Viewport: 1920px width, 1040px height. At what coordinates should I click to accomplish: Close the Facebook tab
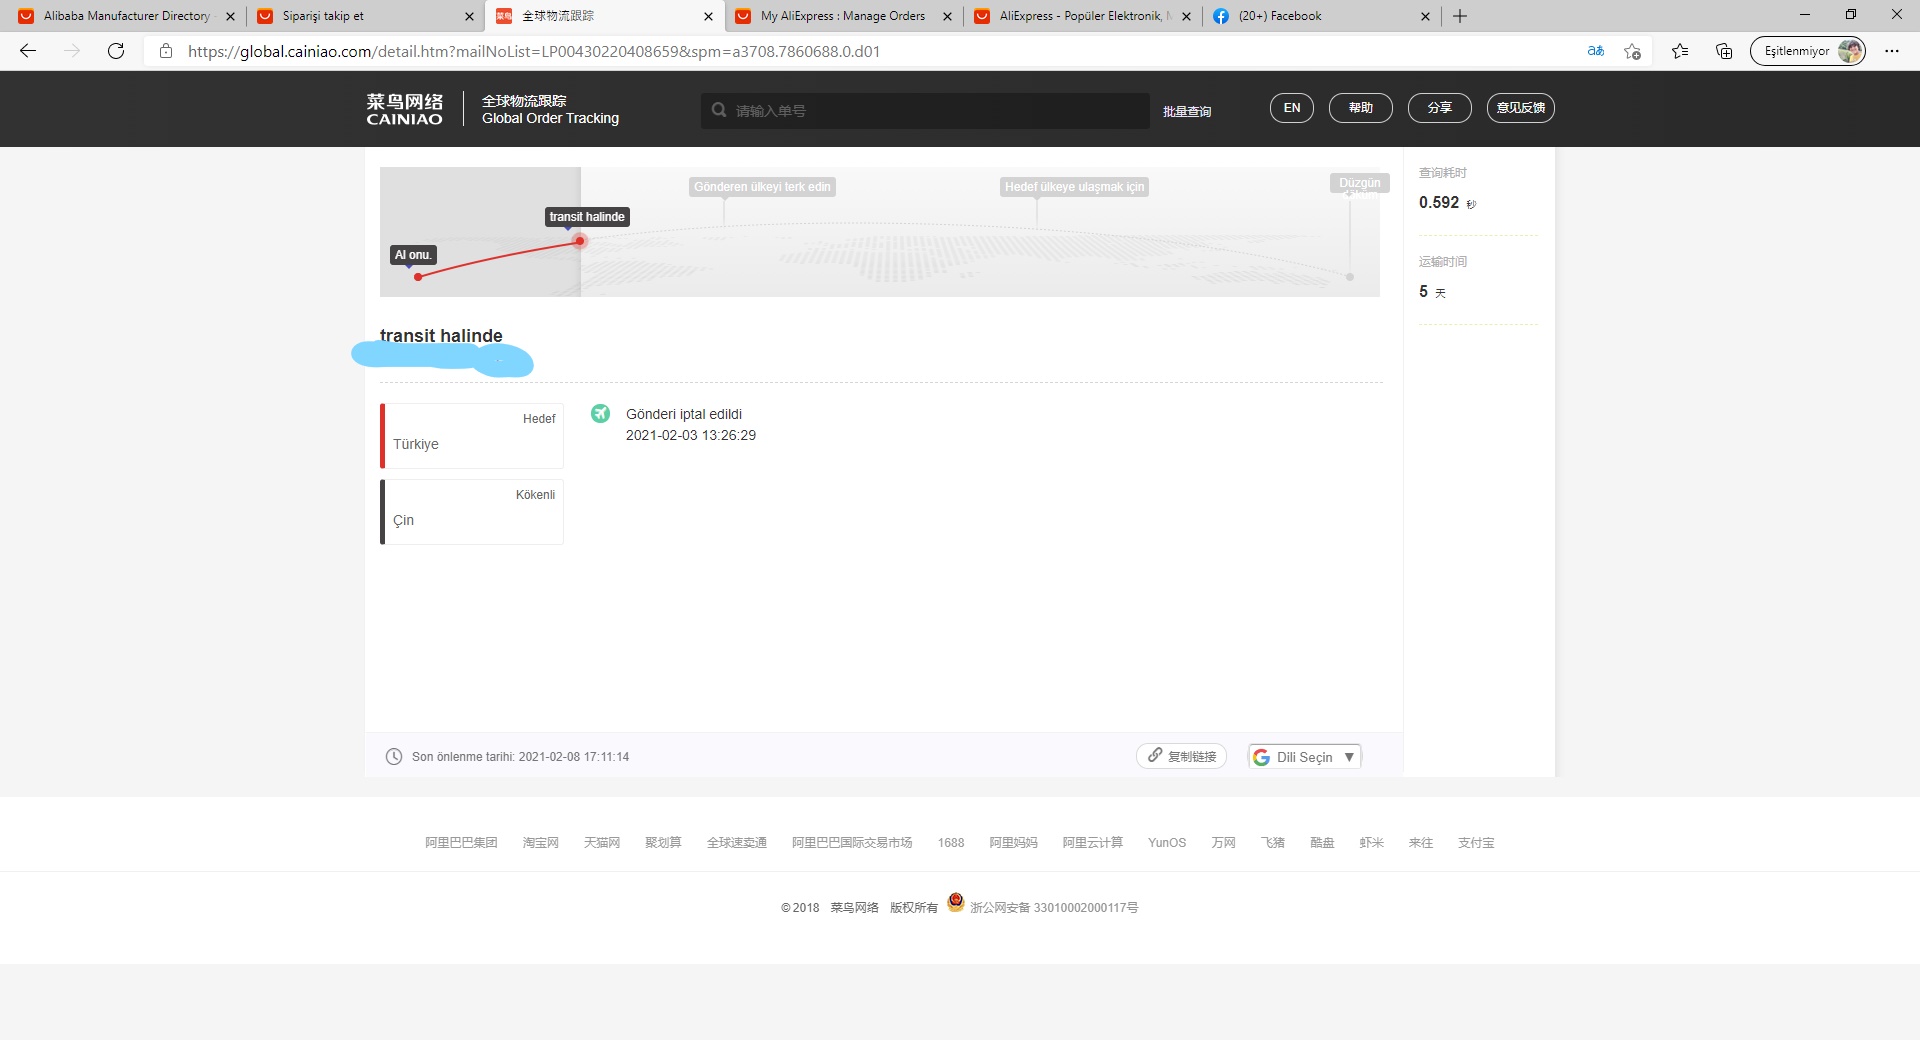[1425, 16]
